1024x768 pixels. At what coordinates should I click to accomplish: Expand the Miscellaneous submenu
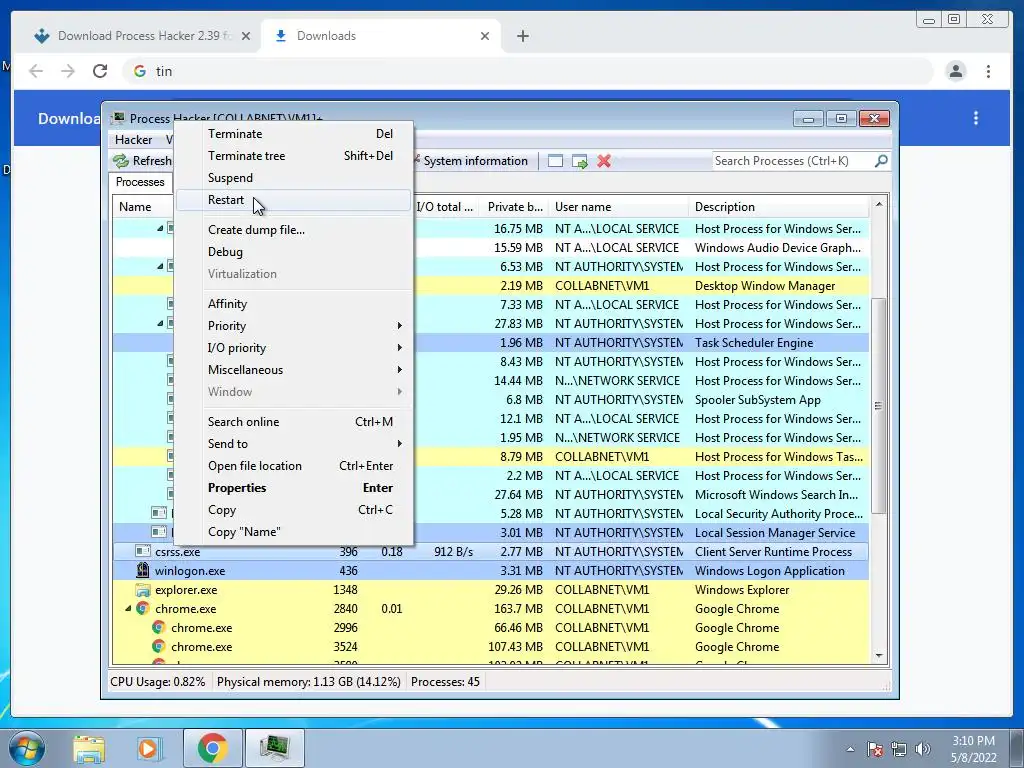[295, 370]
